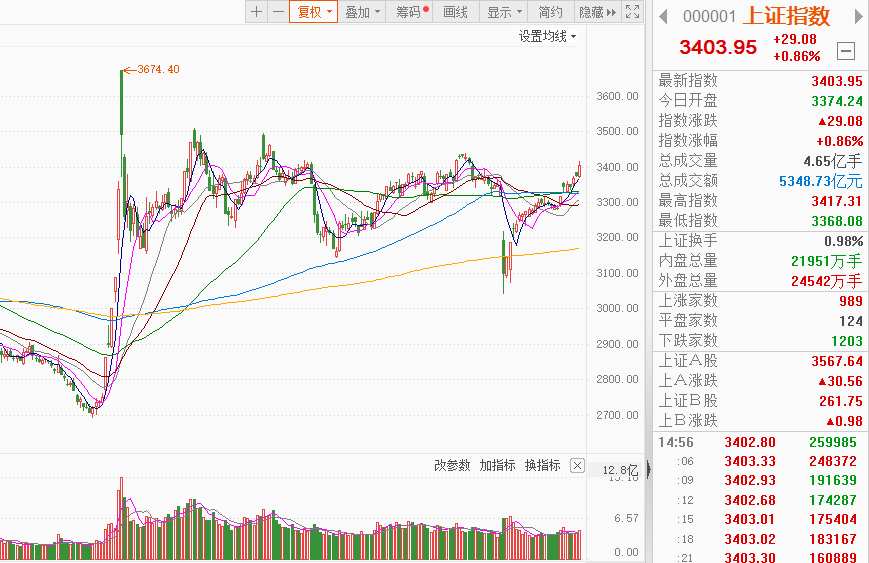869x563 pixels.
Task: Go to previous stock with left arrow
Action: tap(662, 16)
